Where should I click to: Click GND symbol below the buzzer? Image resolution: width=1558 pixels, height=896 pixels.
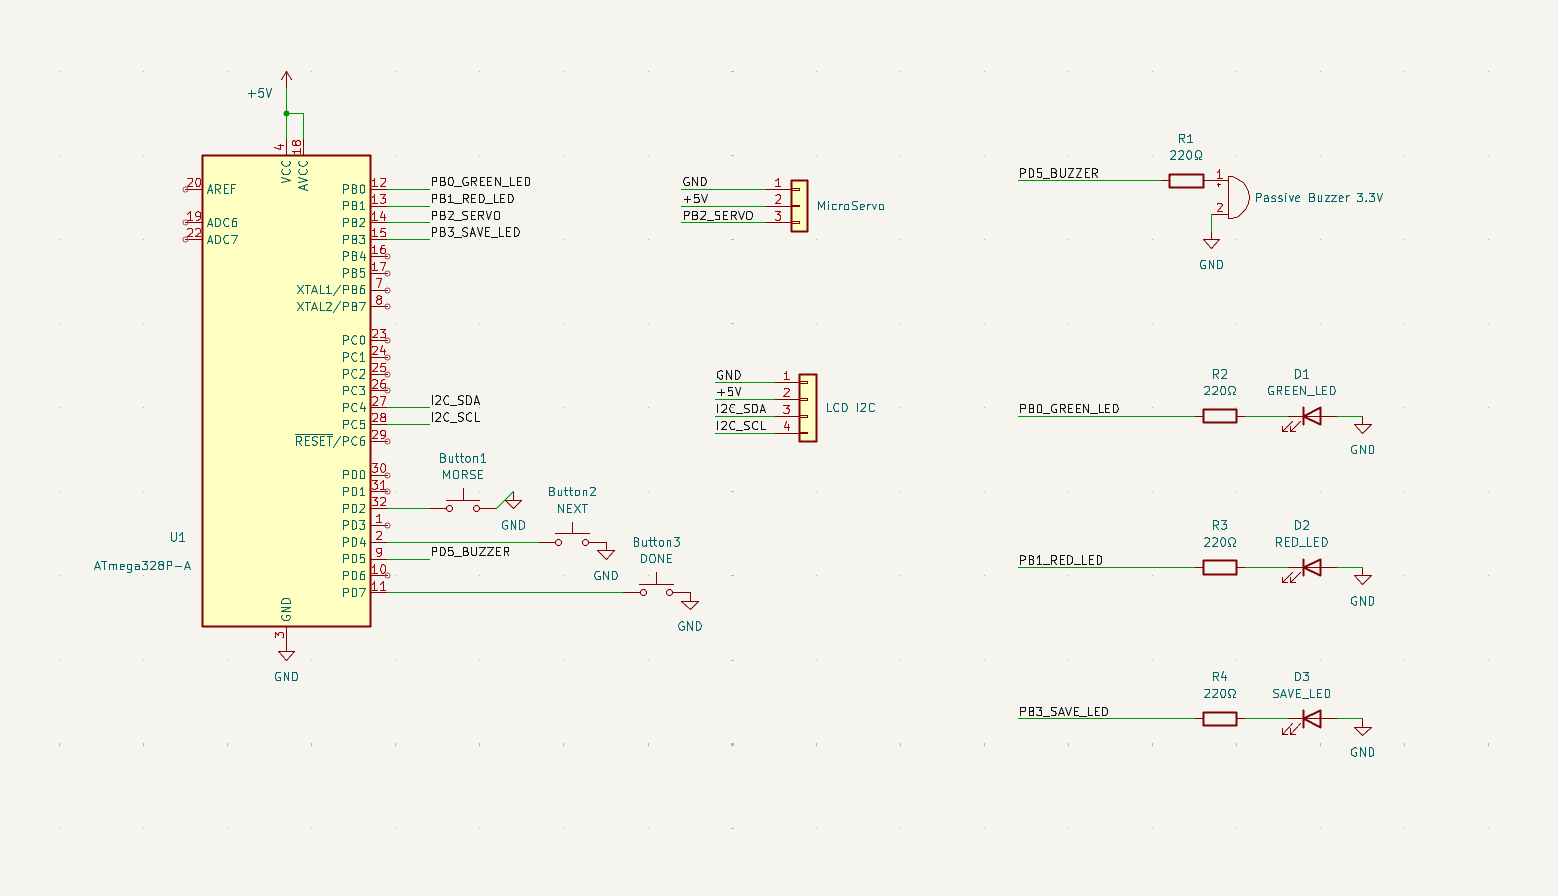[1212, 243]
